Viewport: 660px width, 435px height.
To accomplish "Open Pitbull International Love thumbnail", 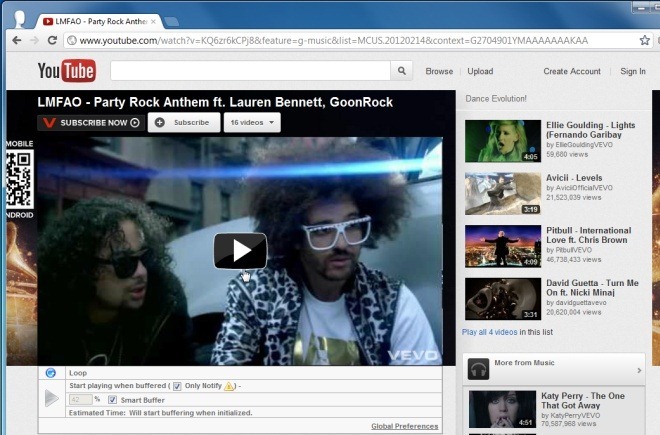I will coord(503,246).
